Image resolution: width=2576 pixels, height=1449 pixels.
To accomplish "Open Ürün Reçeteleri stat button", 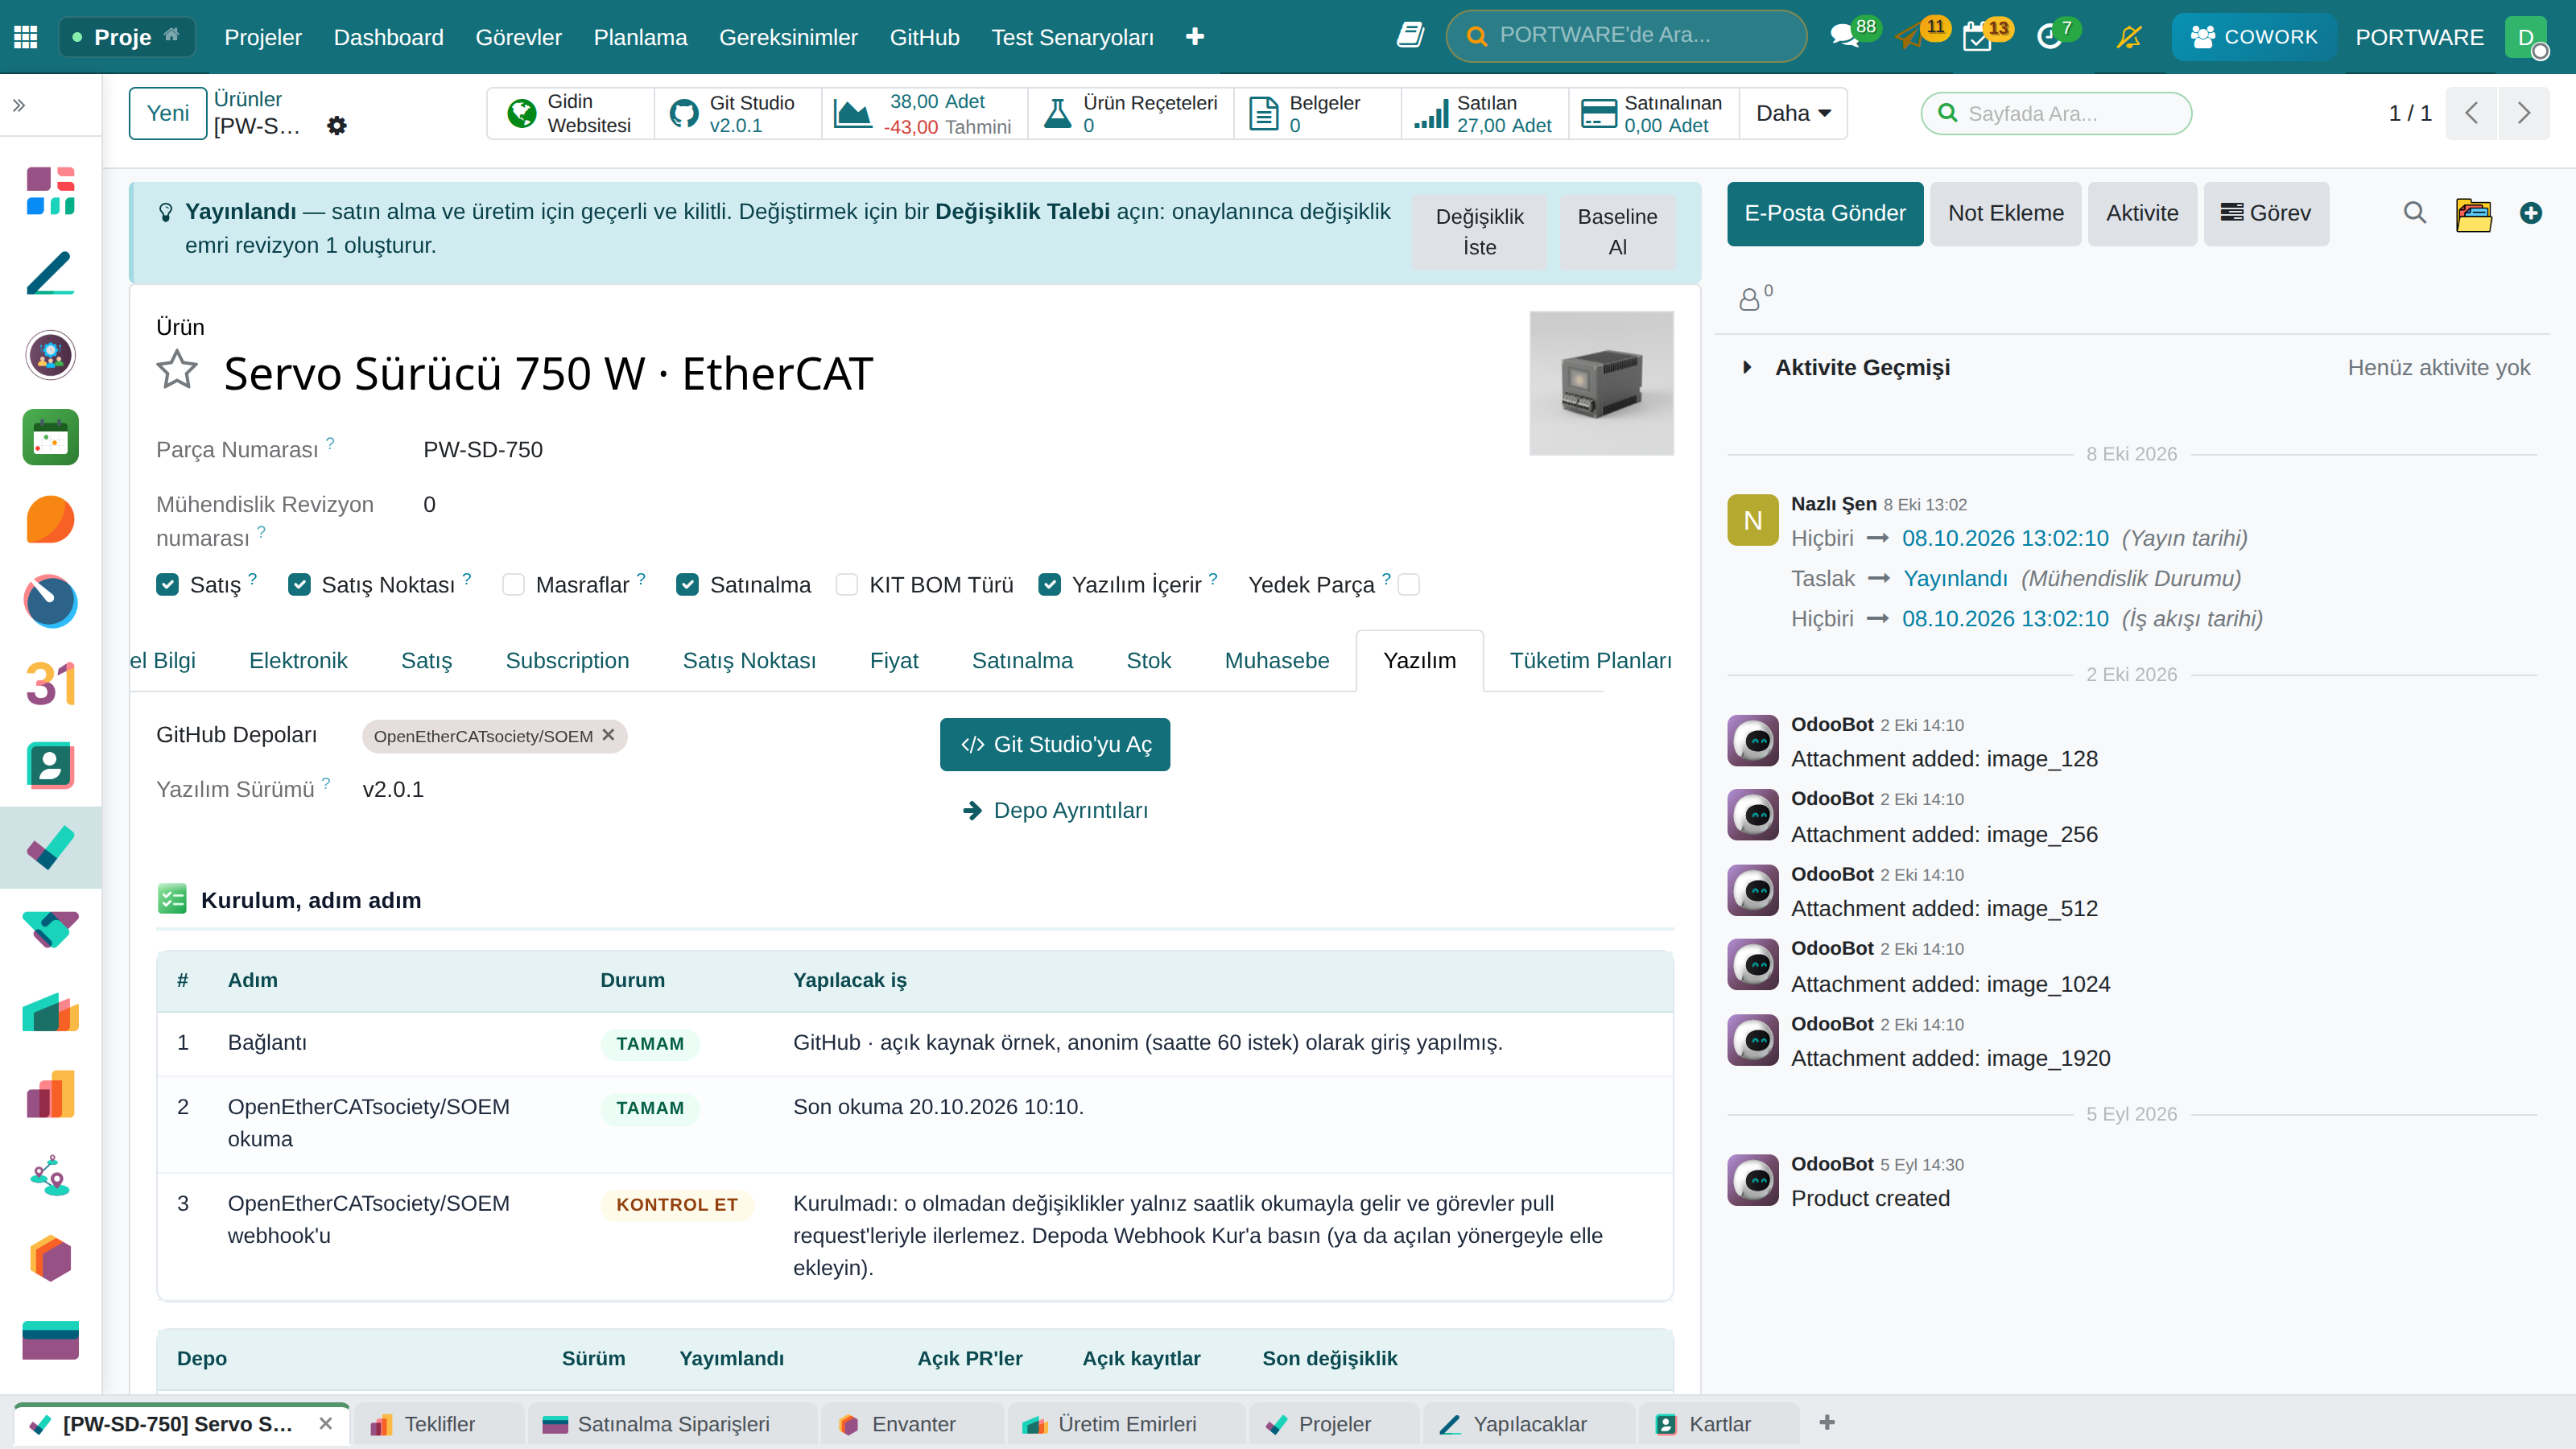I will click(x=1131, y=113).
